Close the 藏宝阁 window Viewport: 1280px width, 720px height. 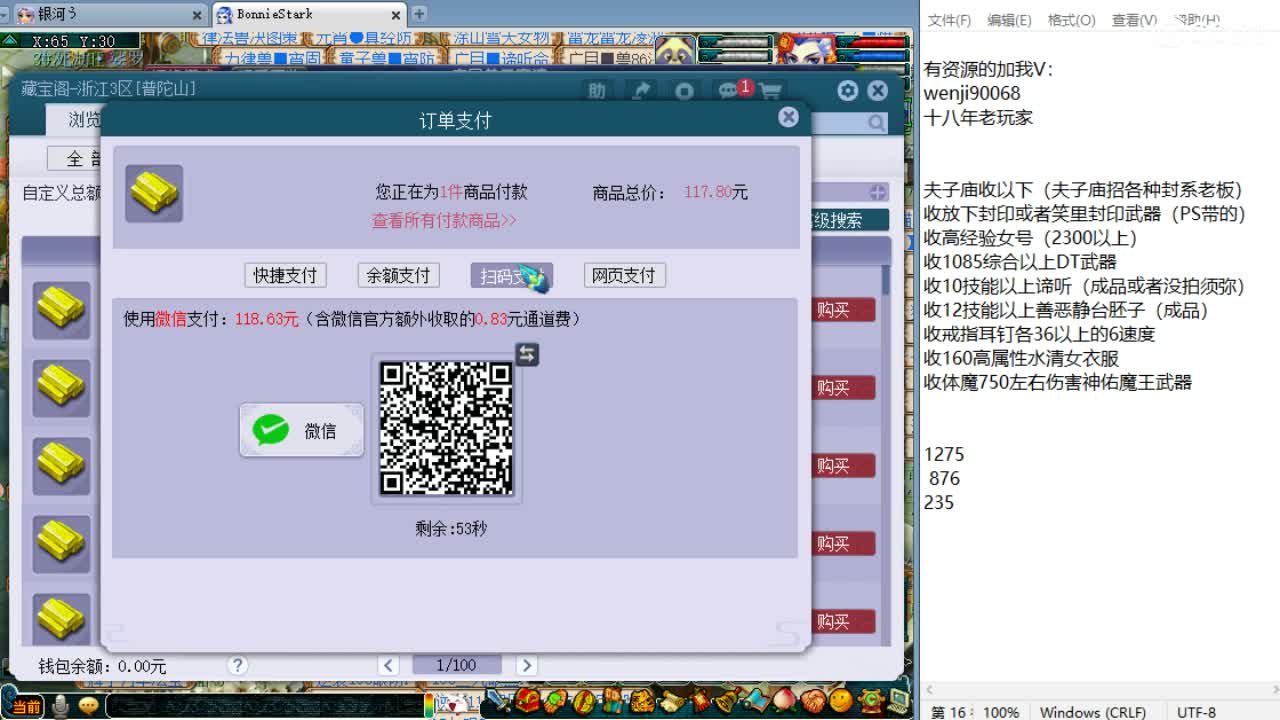point(878,91)
